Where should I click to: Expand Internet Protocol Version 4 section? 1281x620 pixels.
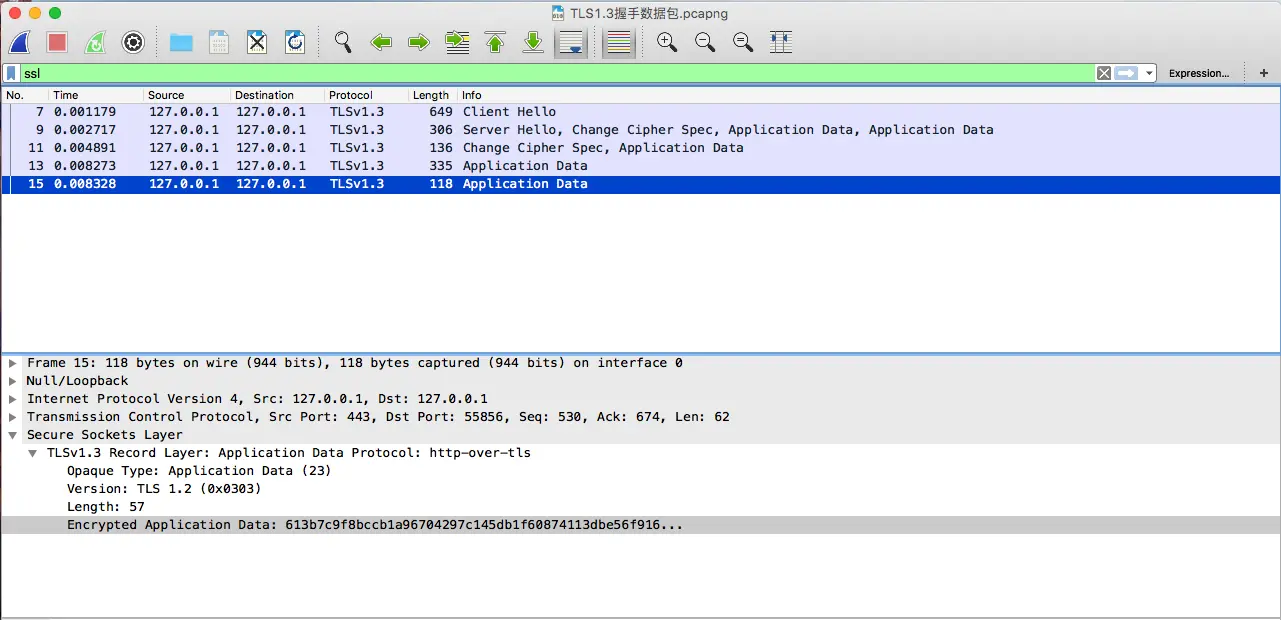coord(13,399)
